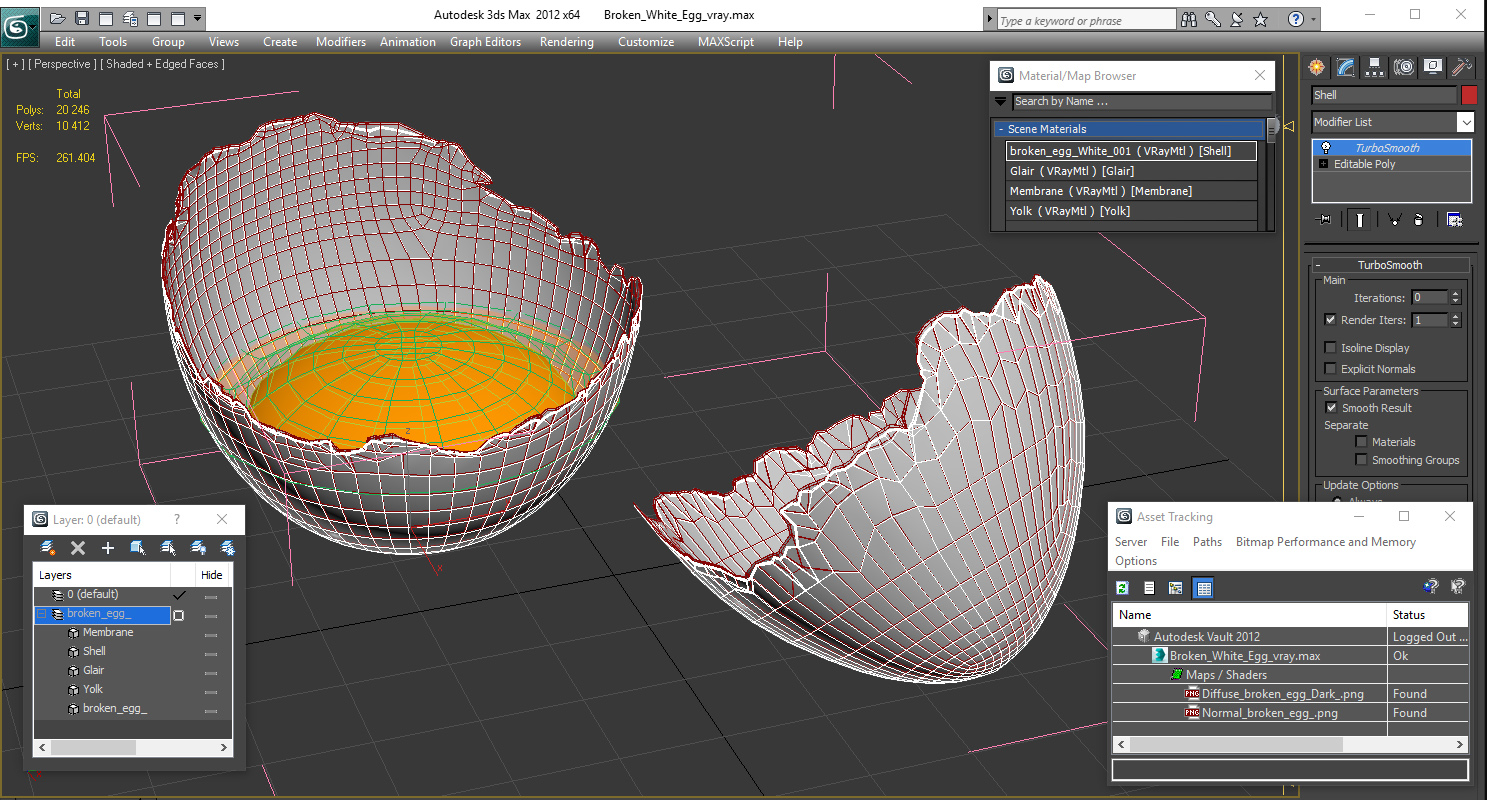Click Remove Modifier trash can icon
Viewport: 1487px width, 800px height.
click(1418, 220)
